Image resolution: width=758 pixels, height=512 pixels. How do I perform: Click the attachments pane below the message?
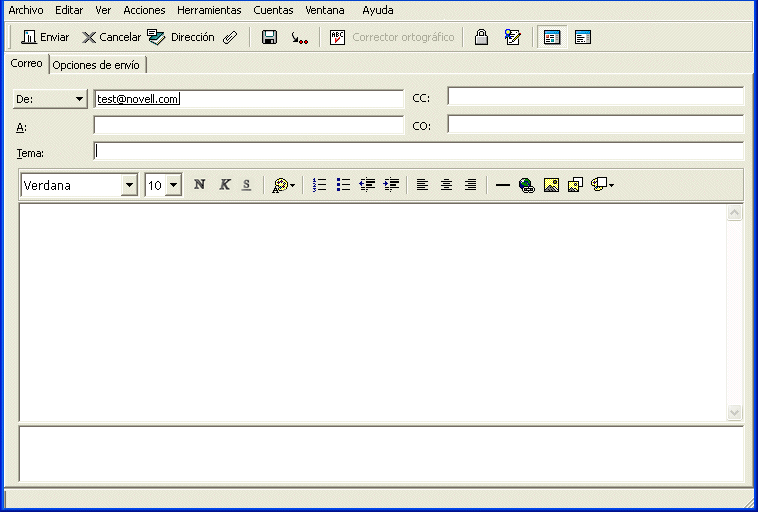(381, 454)
